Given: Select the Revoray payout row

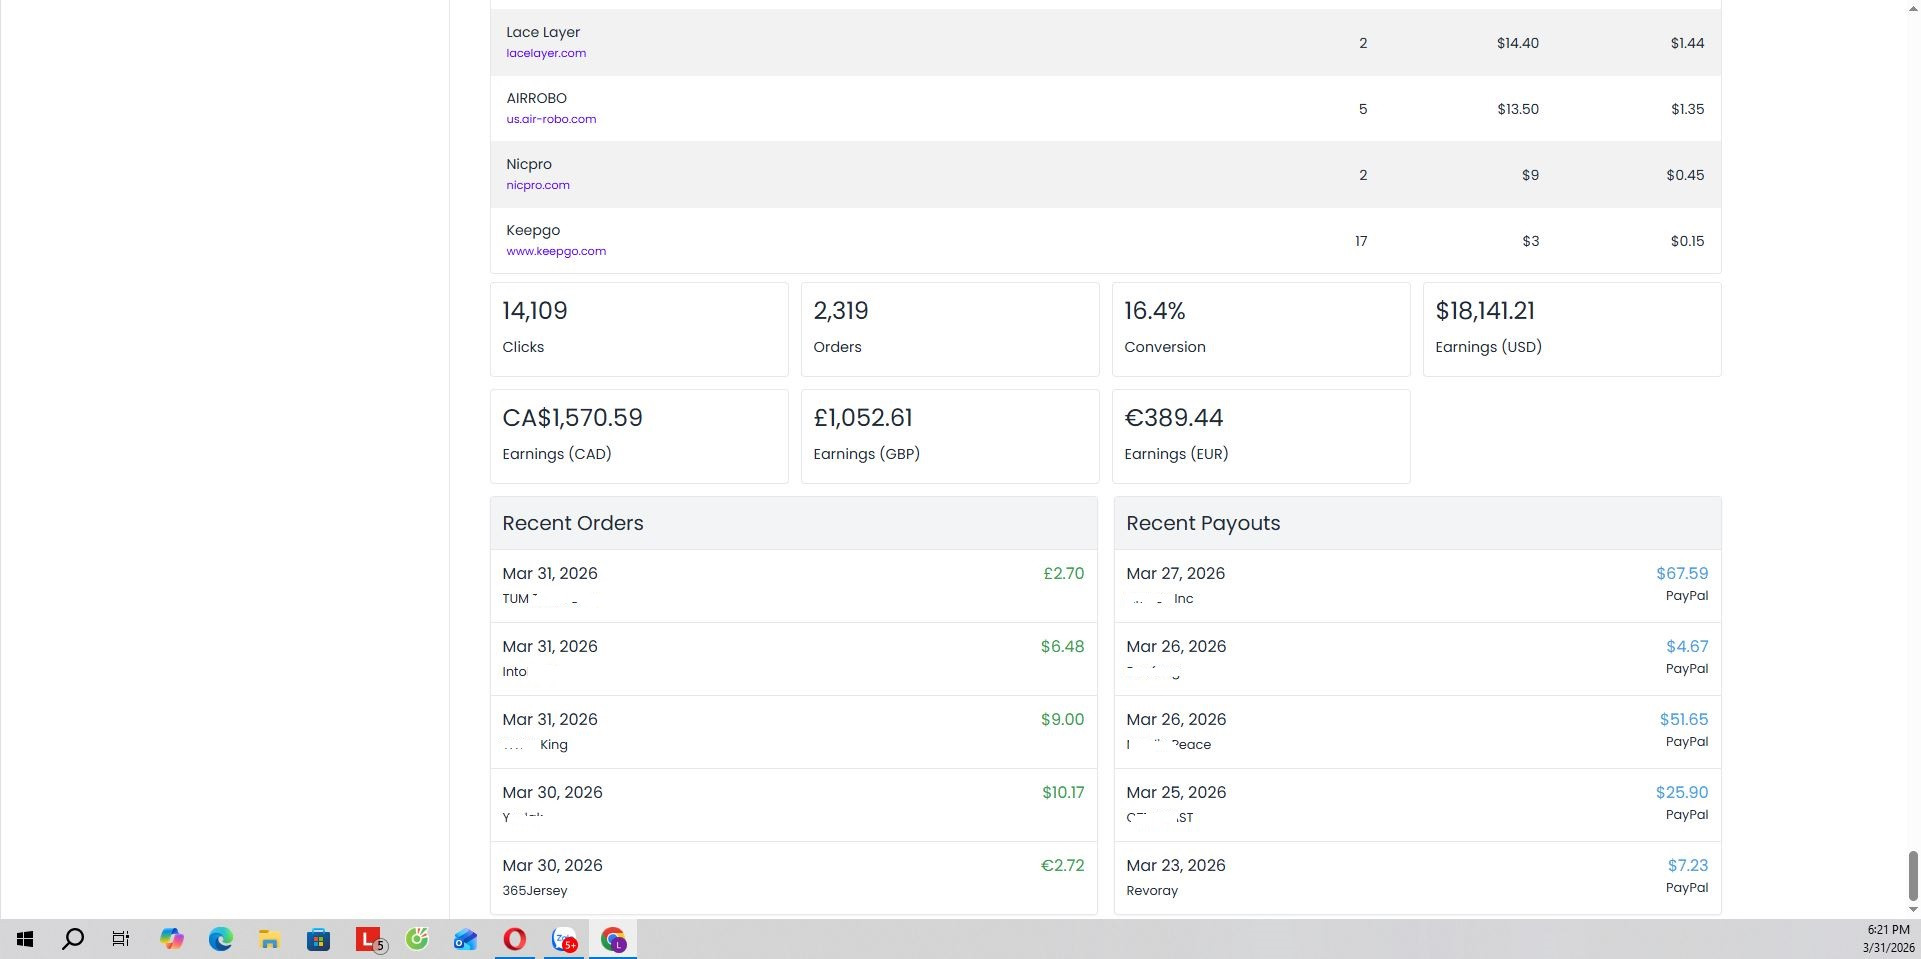Looking at the screenshot, I should [1417, 877].
